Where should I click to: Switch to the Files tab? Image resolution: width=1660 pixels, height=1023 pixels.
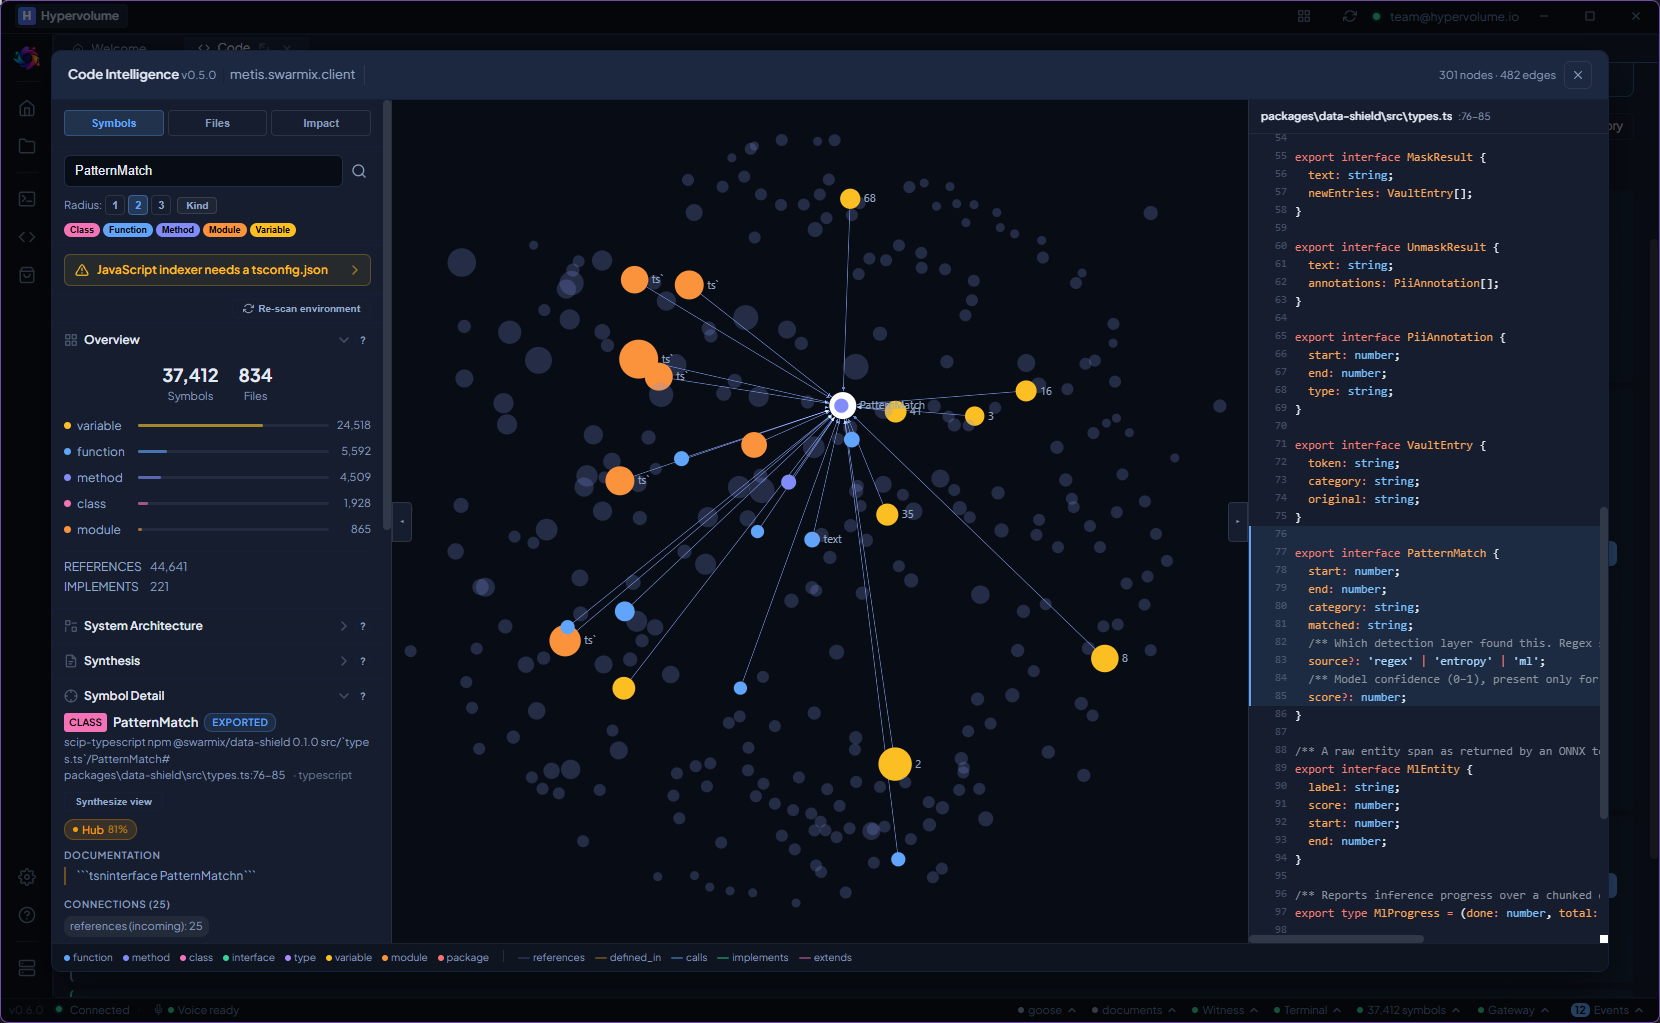click(x=217, y=123)
